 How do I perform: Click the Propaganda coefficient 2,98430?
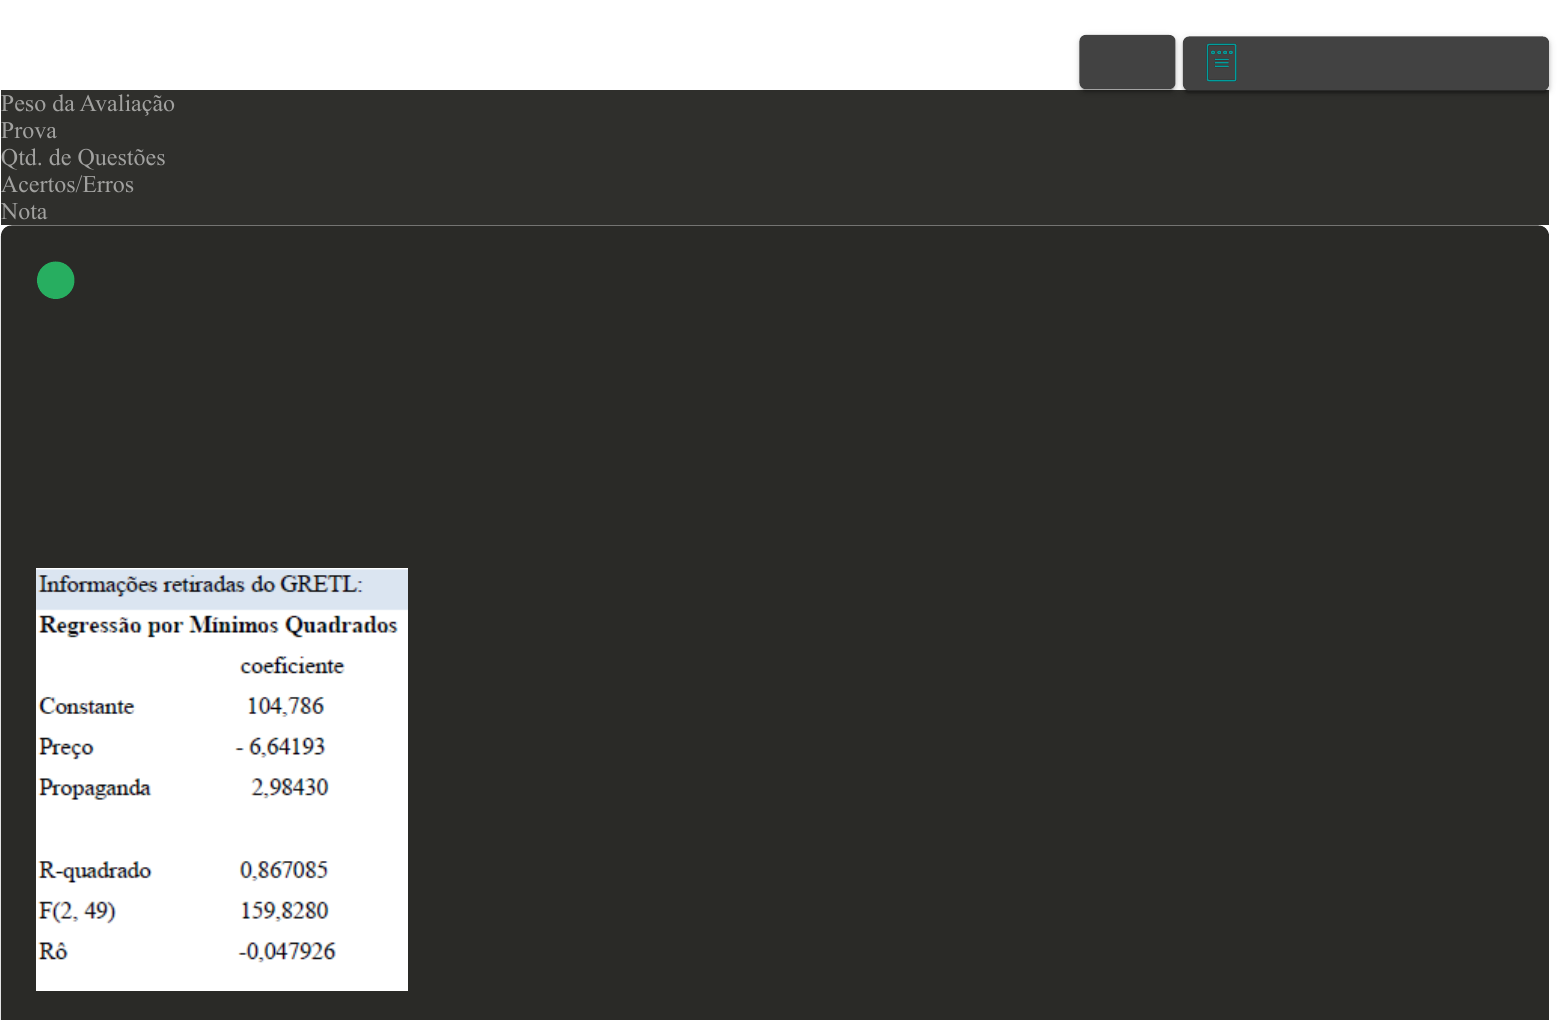pos(290,788)
